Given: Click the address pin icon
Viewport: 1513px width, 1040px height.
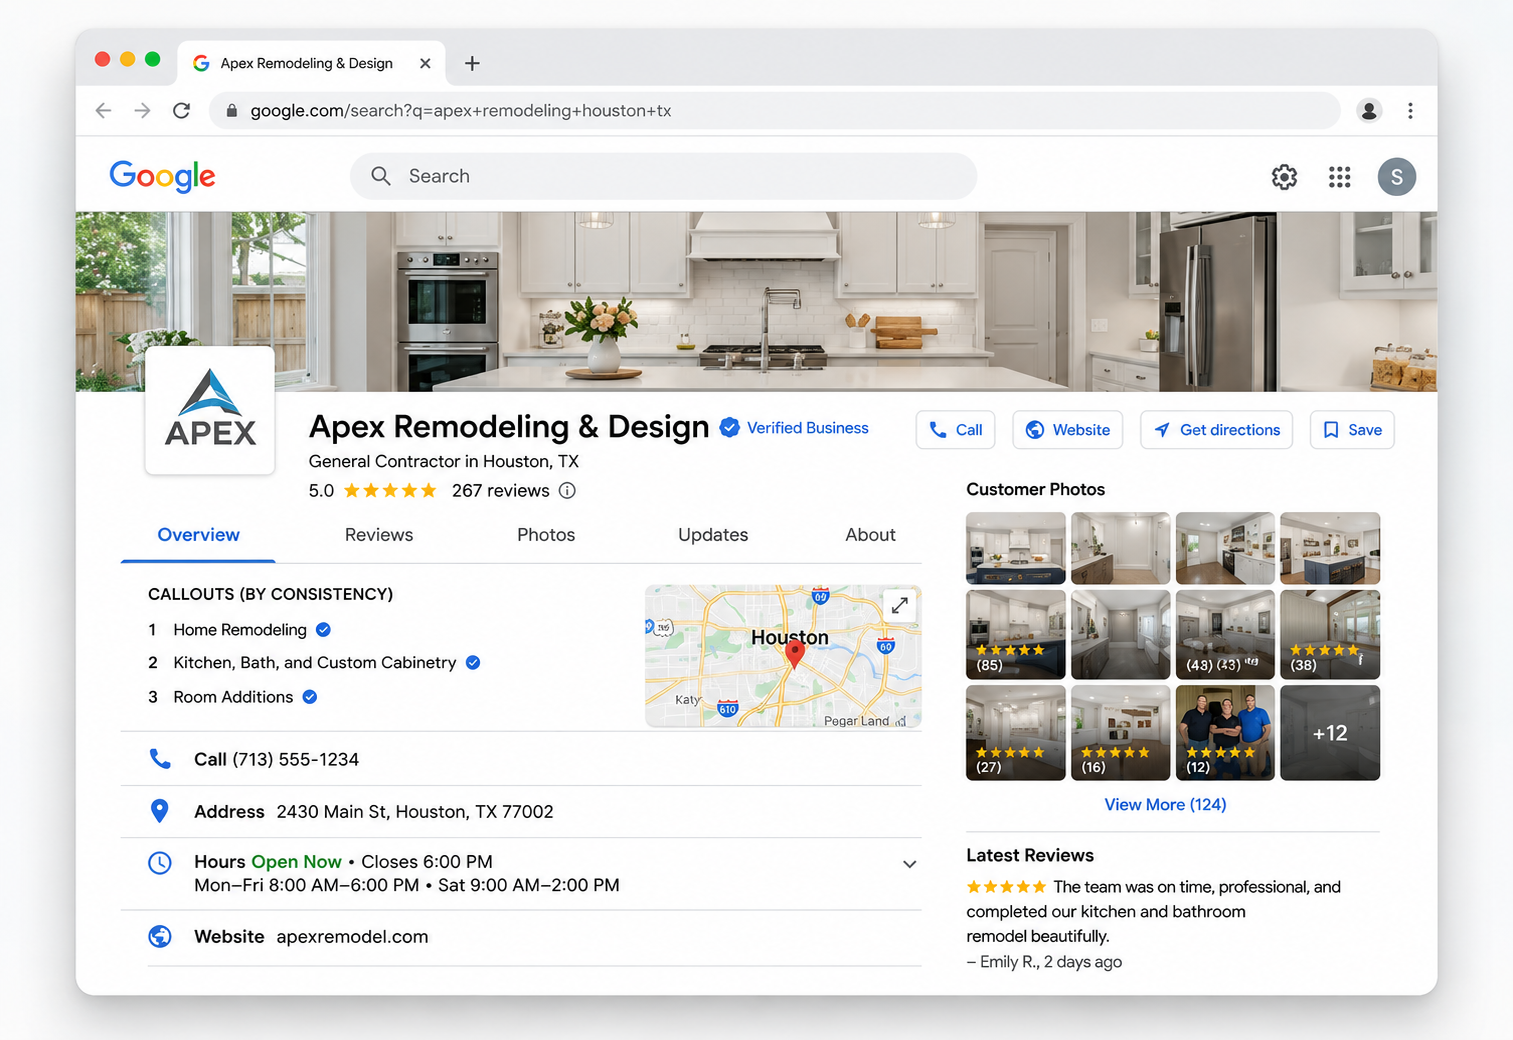Looking at the screenshot, I should [x=159, y=811].
